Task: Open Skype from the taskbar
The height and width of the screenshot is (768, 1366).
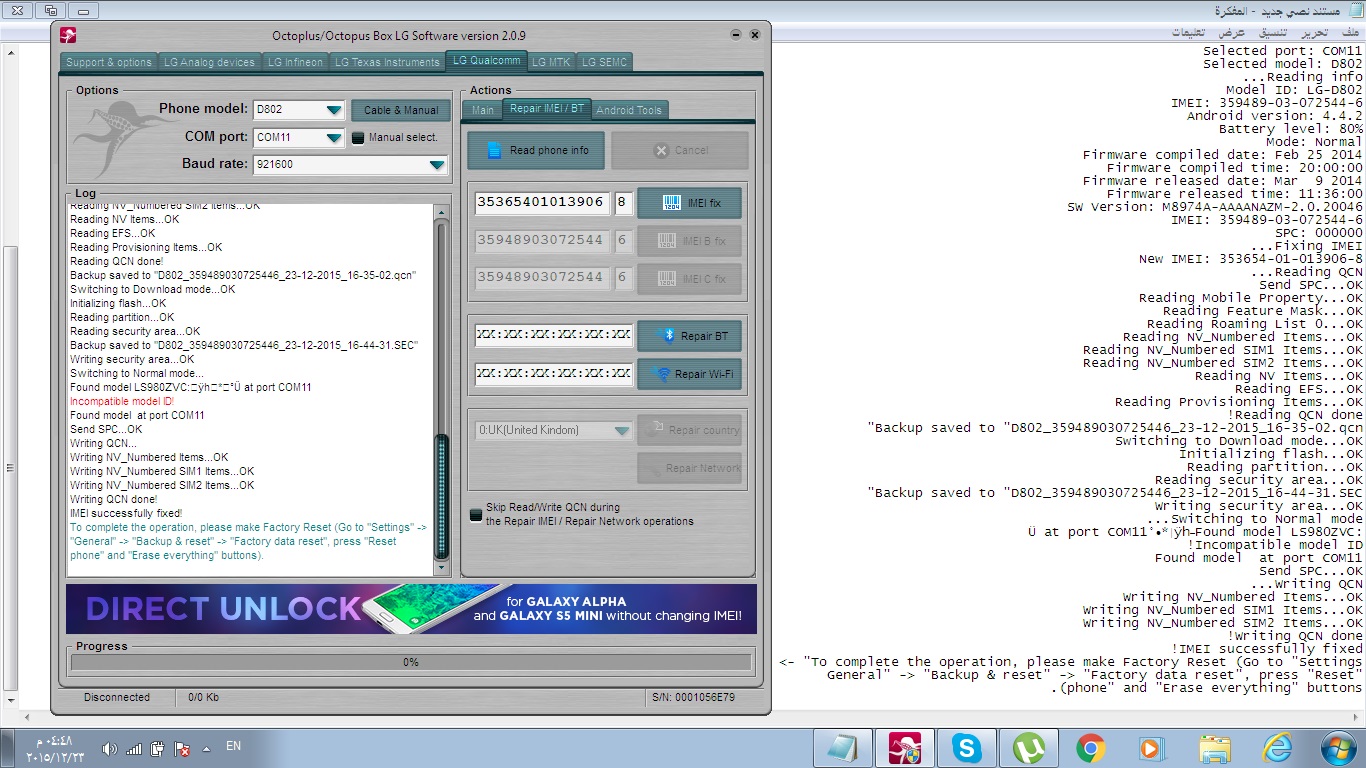Action: [967, 747]
